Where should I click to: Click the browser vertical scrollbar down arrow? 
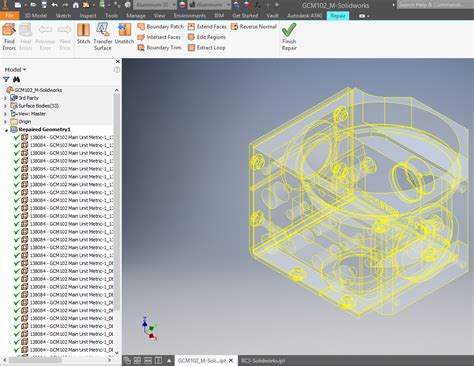tap(117, 353)
